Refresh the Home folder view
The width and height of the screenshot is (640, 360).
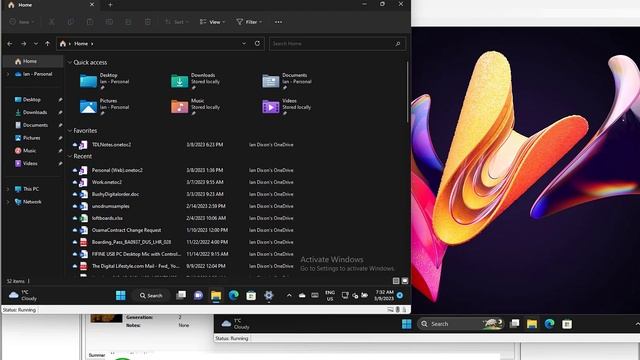pyautogui.click(x=257, y=43)
